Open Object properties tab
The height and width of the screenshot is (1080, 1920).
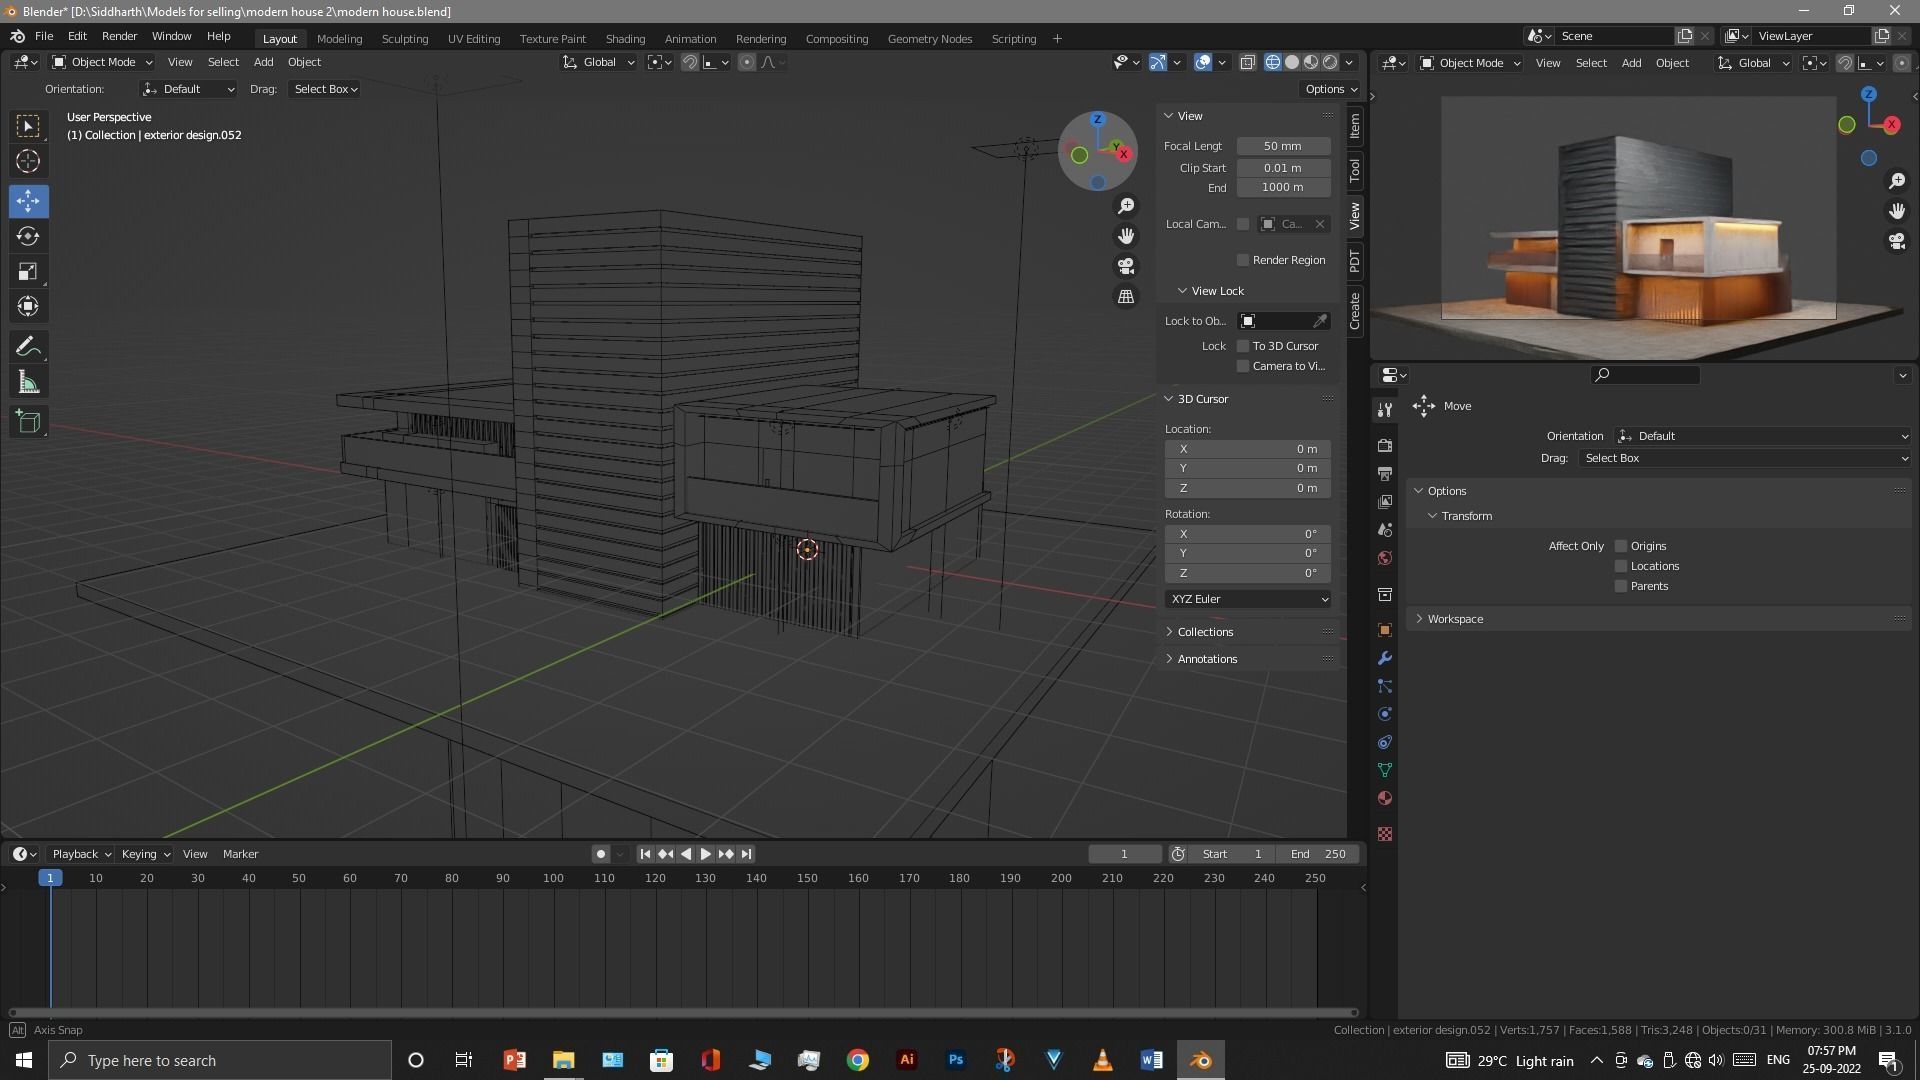click(1385, 630)
